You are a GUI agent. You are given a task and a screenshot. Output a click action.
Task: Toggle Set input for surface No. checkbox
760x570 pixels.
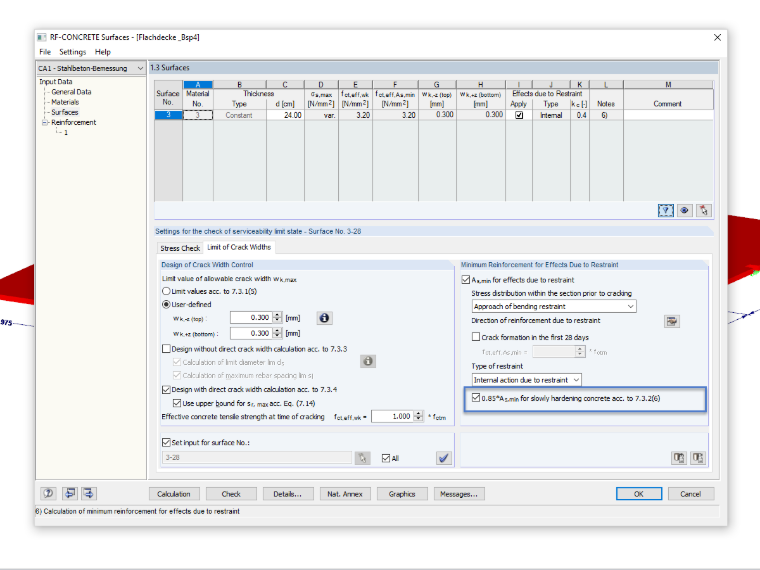(x=166, y=442)
